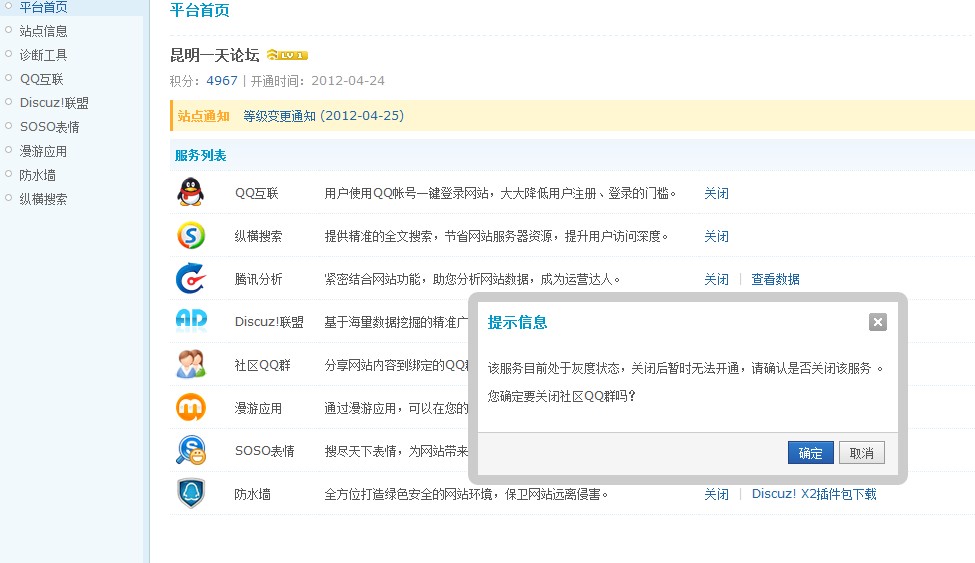Click the 服务列表 section heading
The width and height of the screenshot is (975, 563).
point(200,156)
